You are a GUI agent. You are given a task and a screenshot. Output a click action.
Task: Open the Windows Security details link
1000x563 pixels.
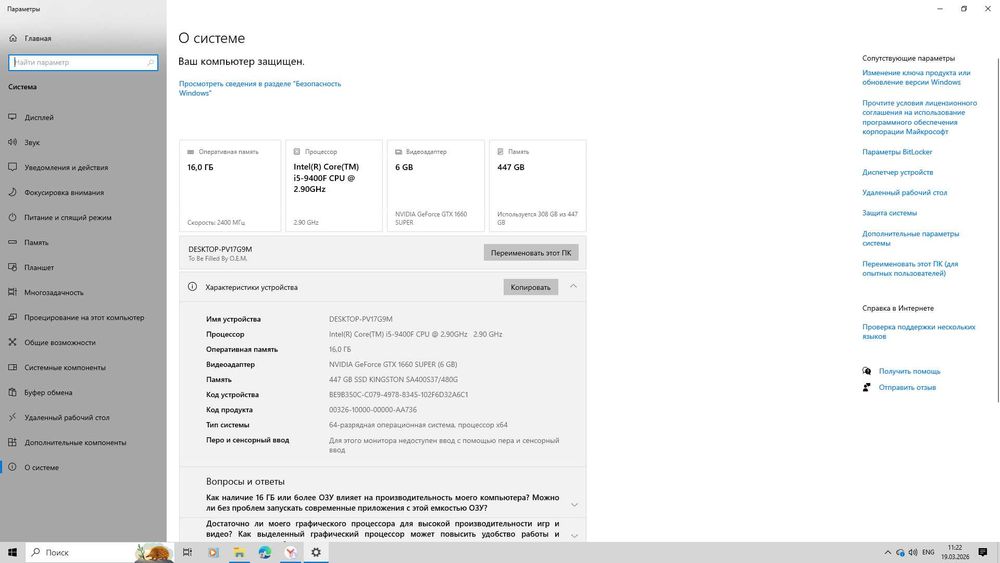tap(260, 88)
